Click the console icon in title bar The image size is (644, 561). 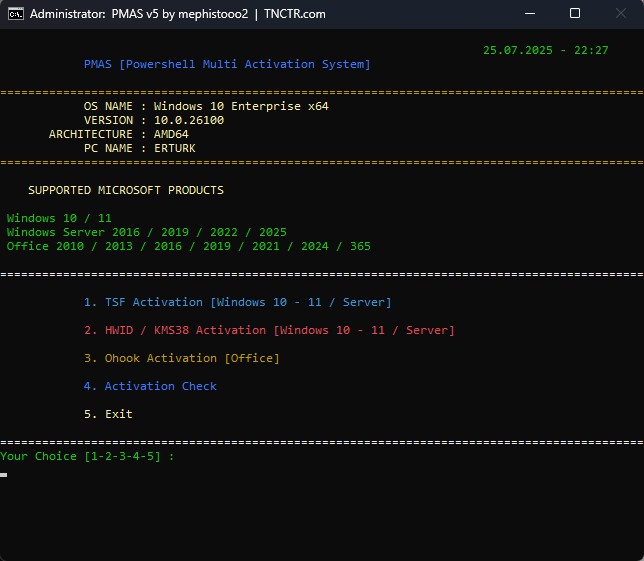pyautogui.click(x=16, y=14)
